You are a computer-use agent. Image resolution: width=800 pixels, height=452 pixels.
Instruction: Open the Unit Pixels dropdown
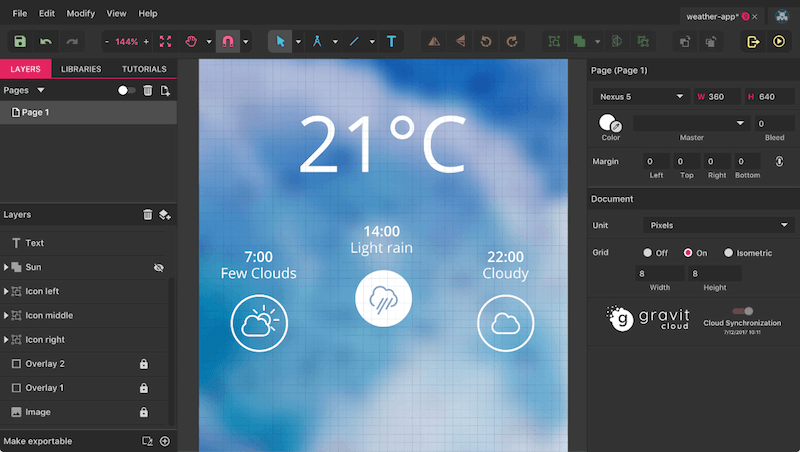coord(716,225)
